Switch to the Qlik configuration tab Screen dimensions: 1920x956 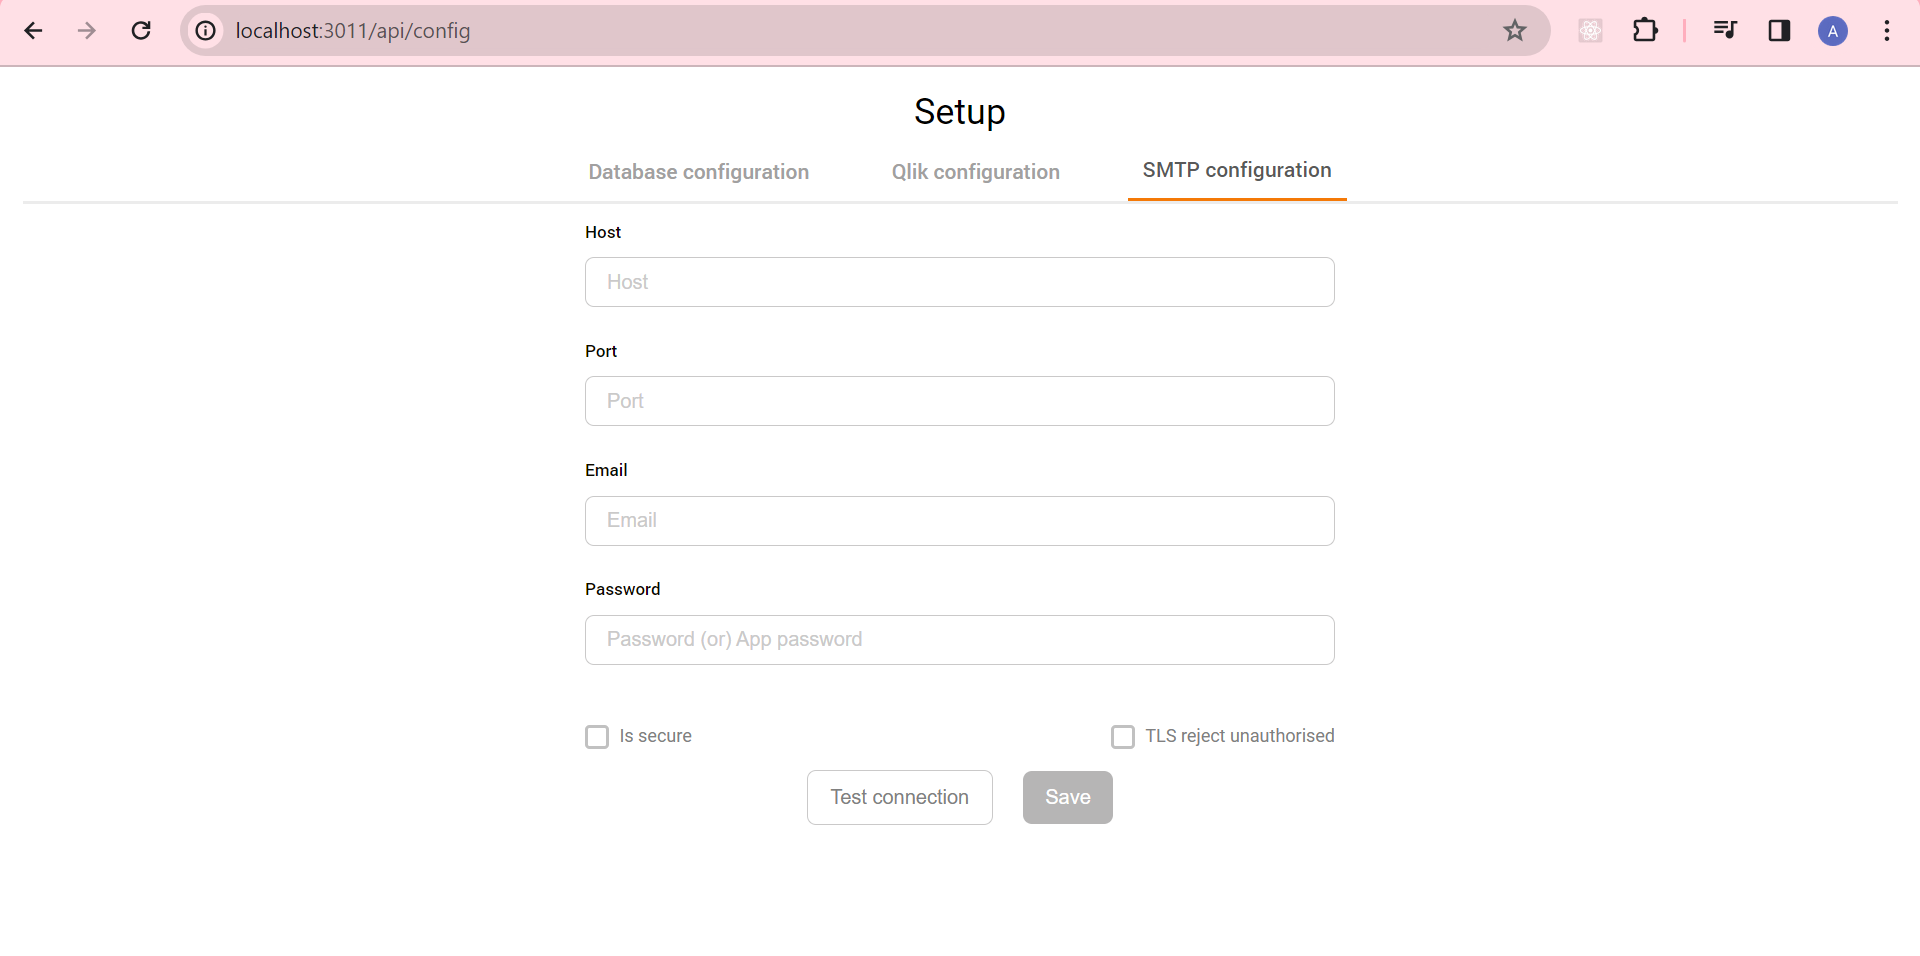[x=975, y=172]
